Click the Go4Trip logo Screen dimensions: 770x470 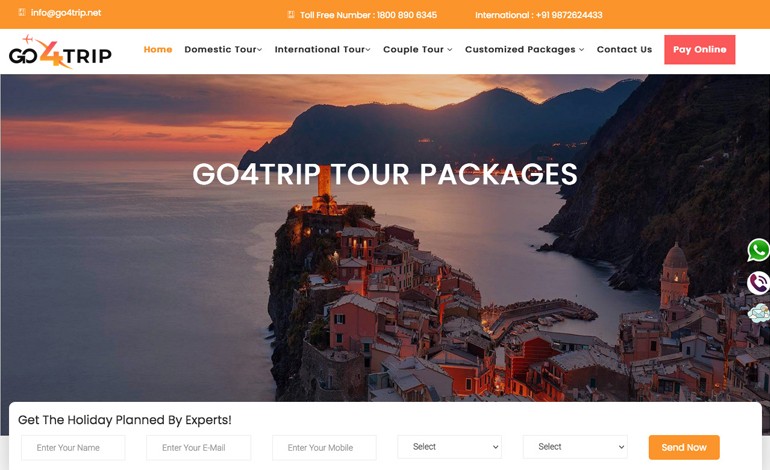(x=60, y=52)
